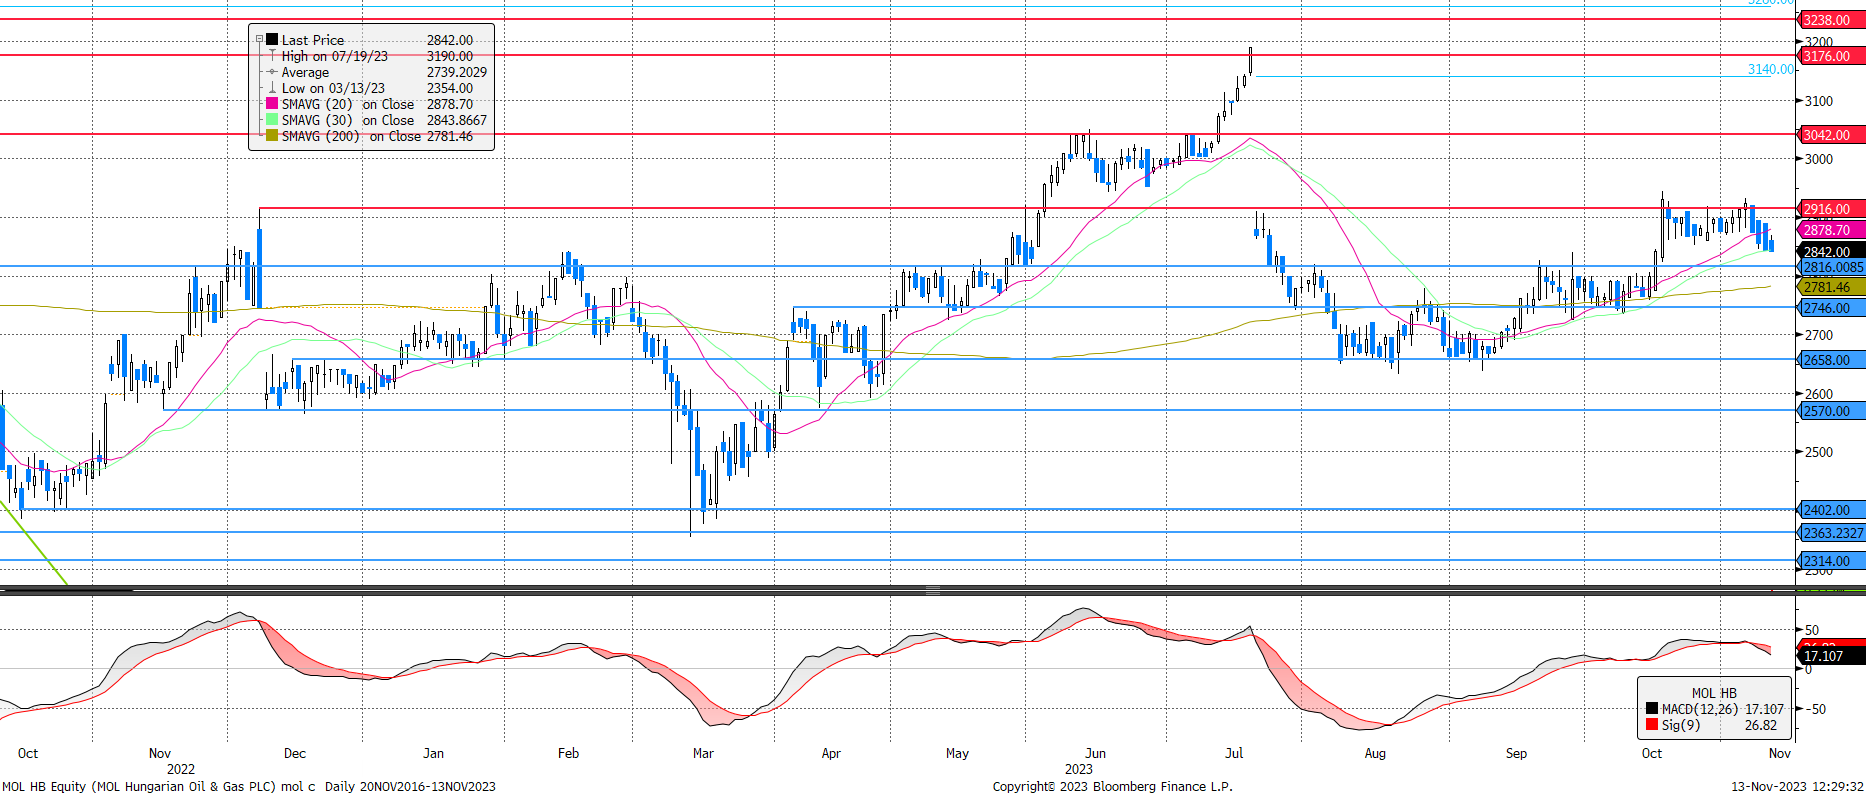The width and height of the screenshot is (1866, 795).
Task: Click the 'Aug' time axis label
Action: click(1375, 753)
